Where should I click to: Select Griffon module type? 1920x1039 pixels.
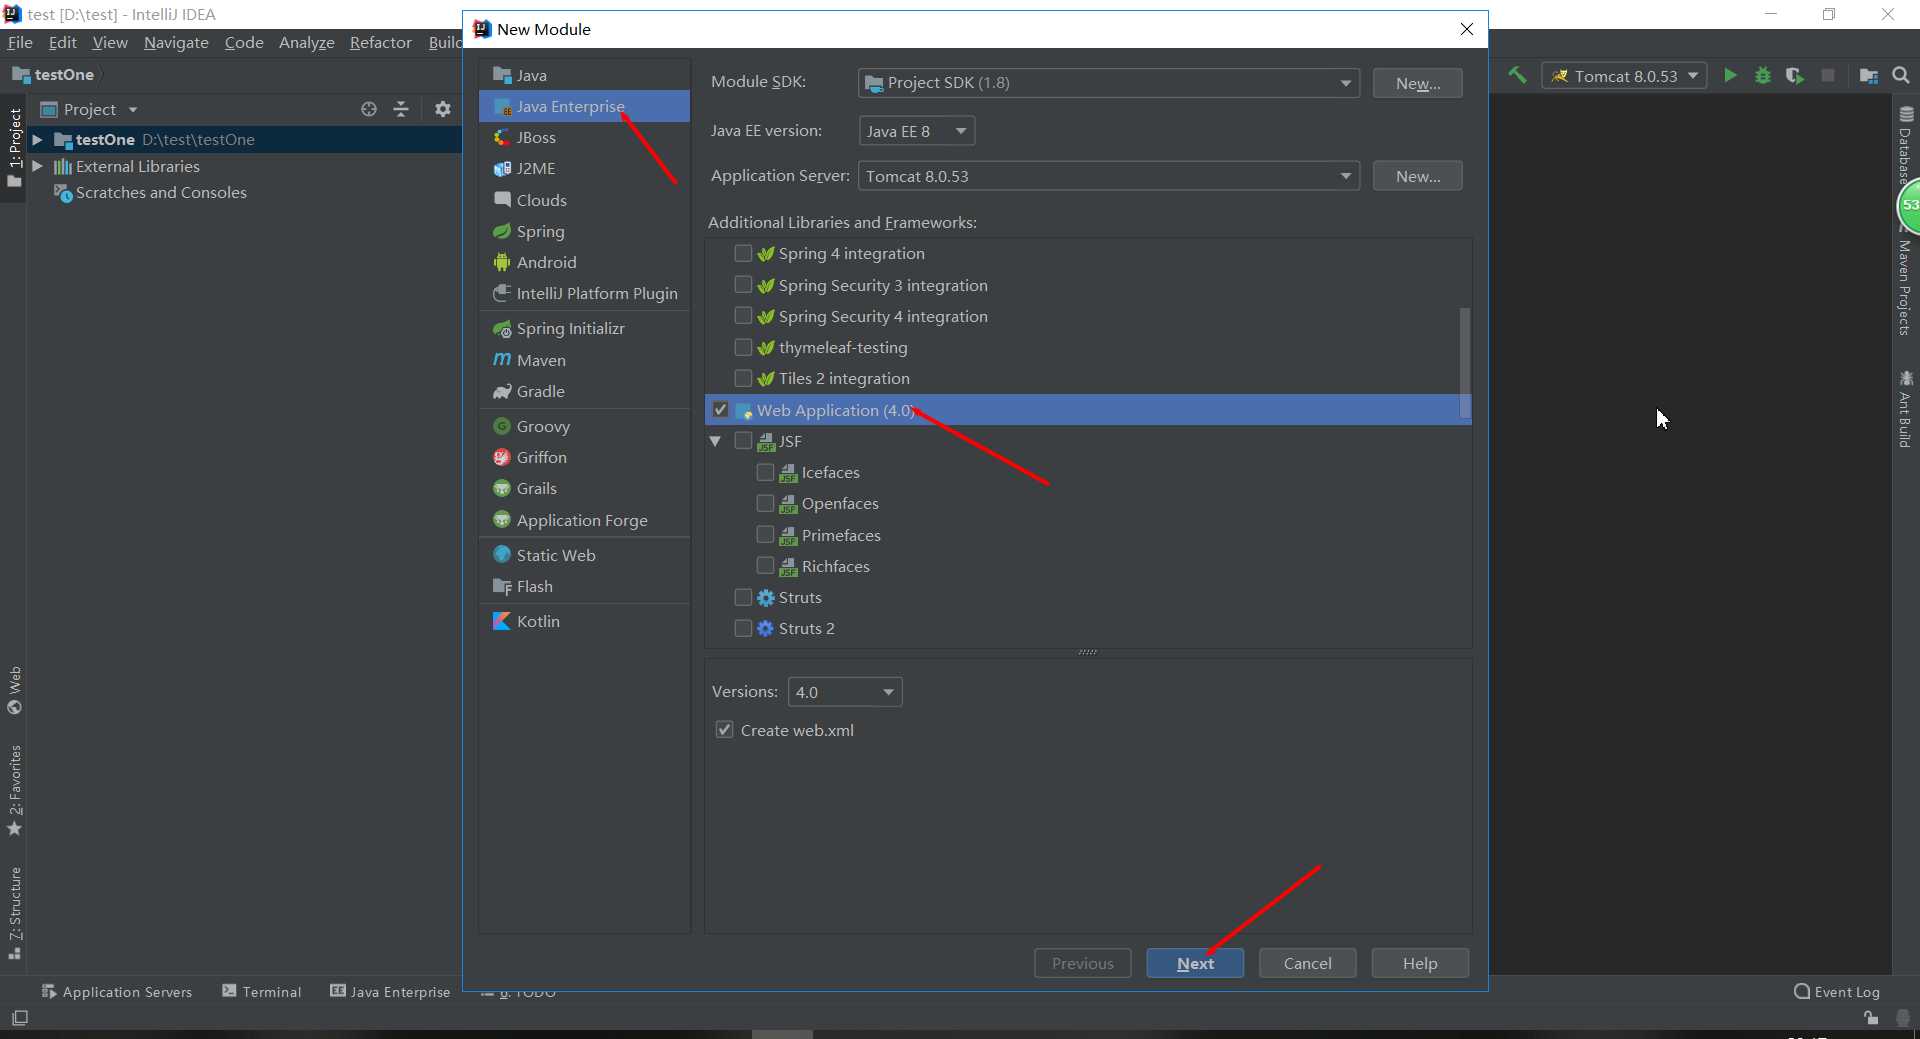coord(584,457)
